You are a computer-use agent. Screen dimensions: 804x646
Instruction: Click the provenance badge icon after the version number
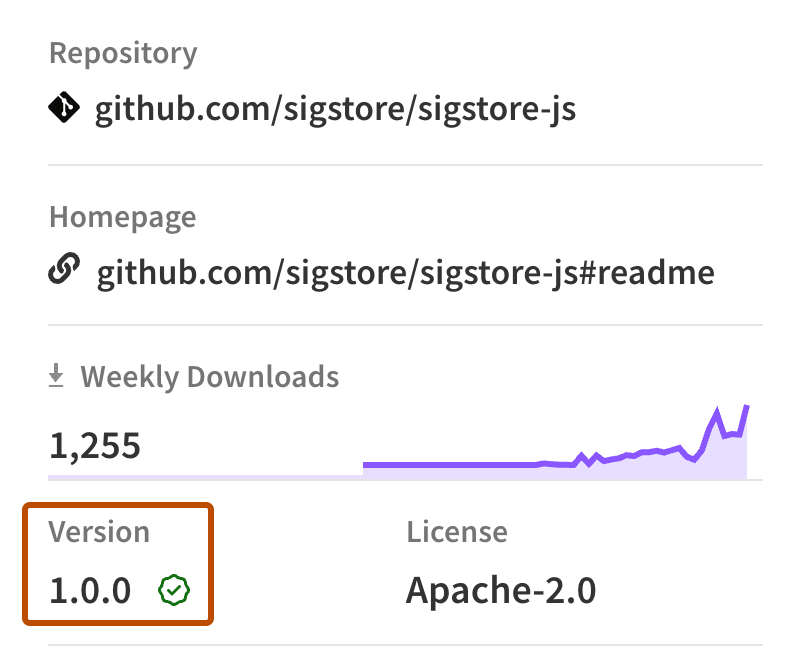pos(175,590)
